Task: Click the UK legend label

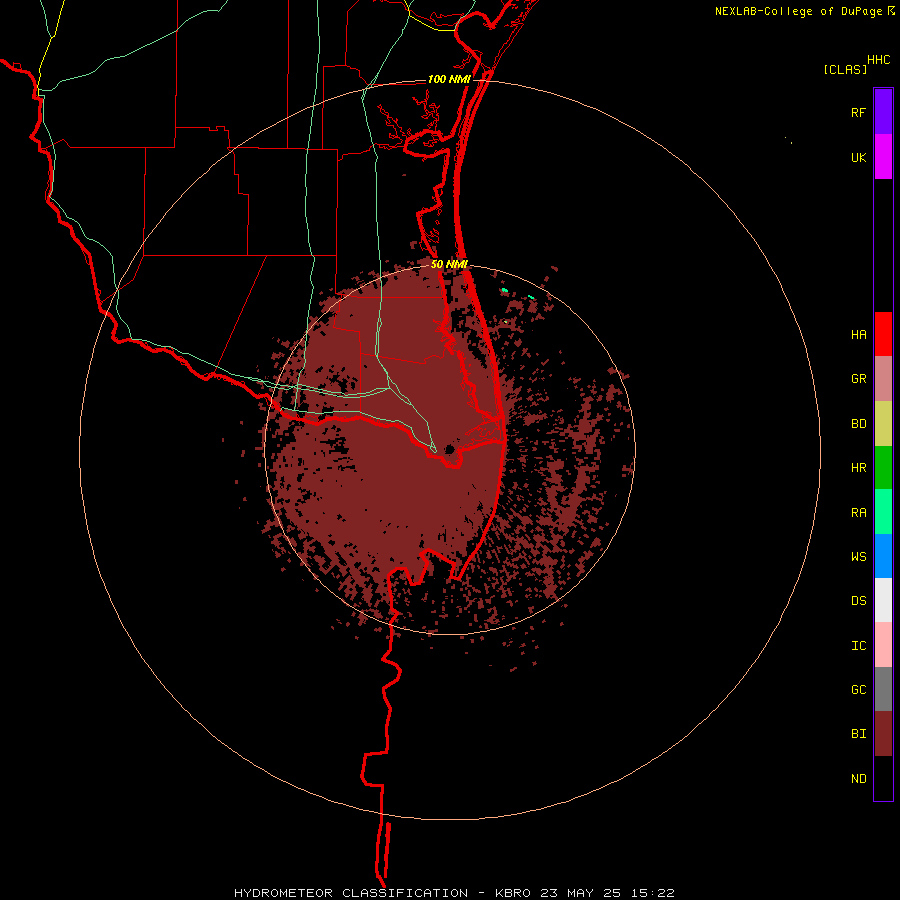Action: click(858, 157)
